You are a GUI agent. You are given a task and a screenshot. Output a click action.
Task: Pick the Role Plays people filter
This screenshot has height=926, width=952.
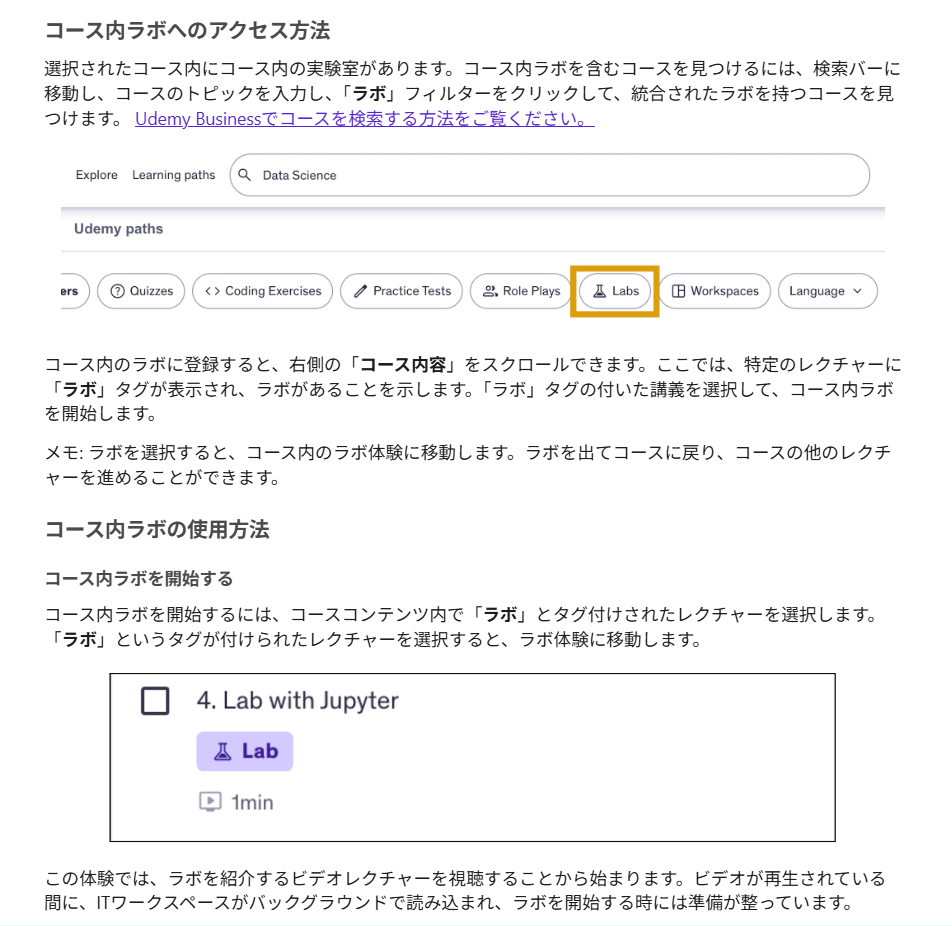point(521,291)
